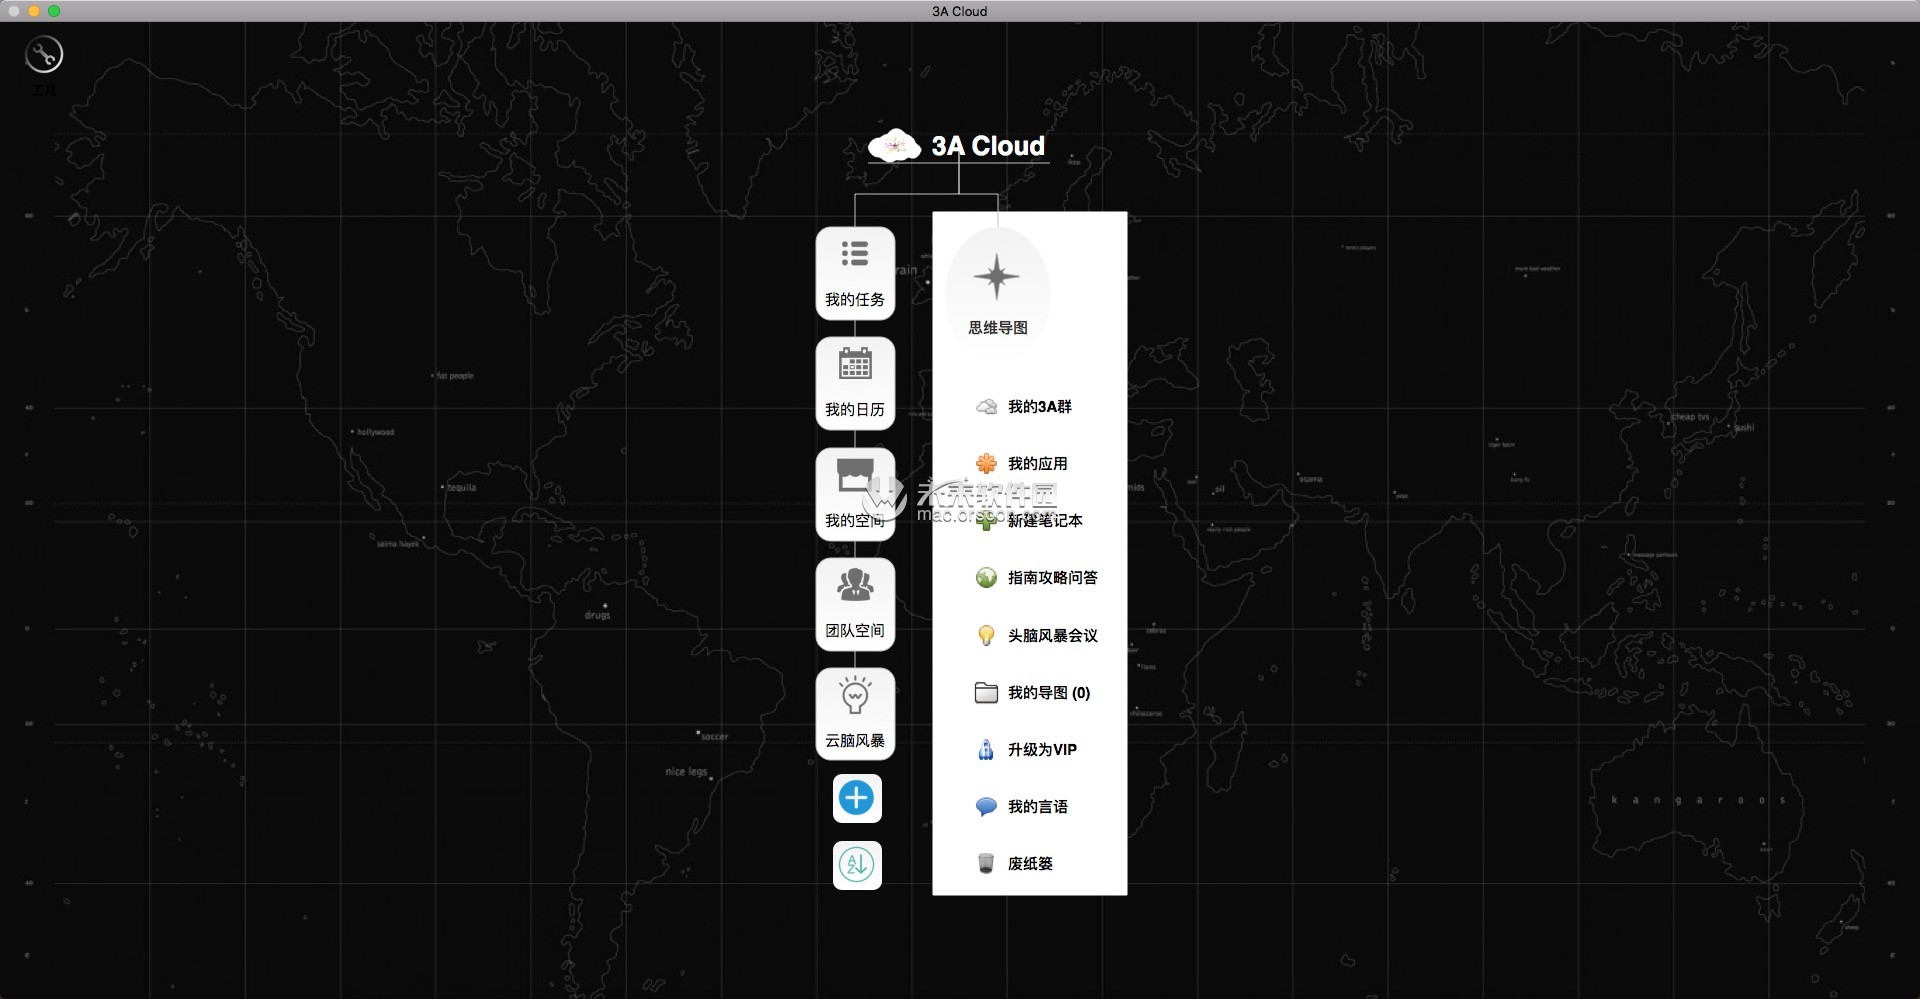Open 废纸篓 trash entry
This screenshot has height=999, width=1920.
click(1015, 863)
